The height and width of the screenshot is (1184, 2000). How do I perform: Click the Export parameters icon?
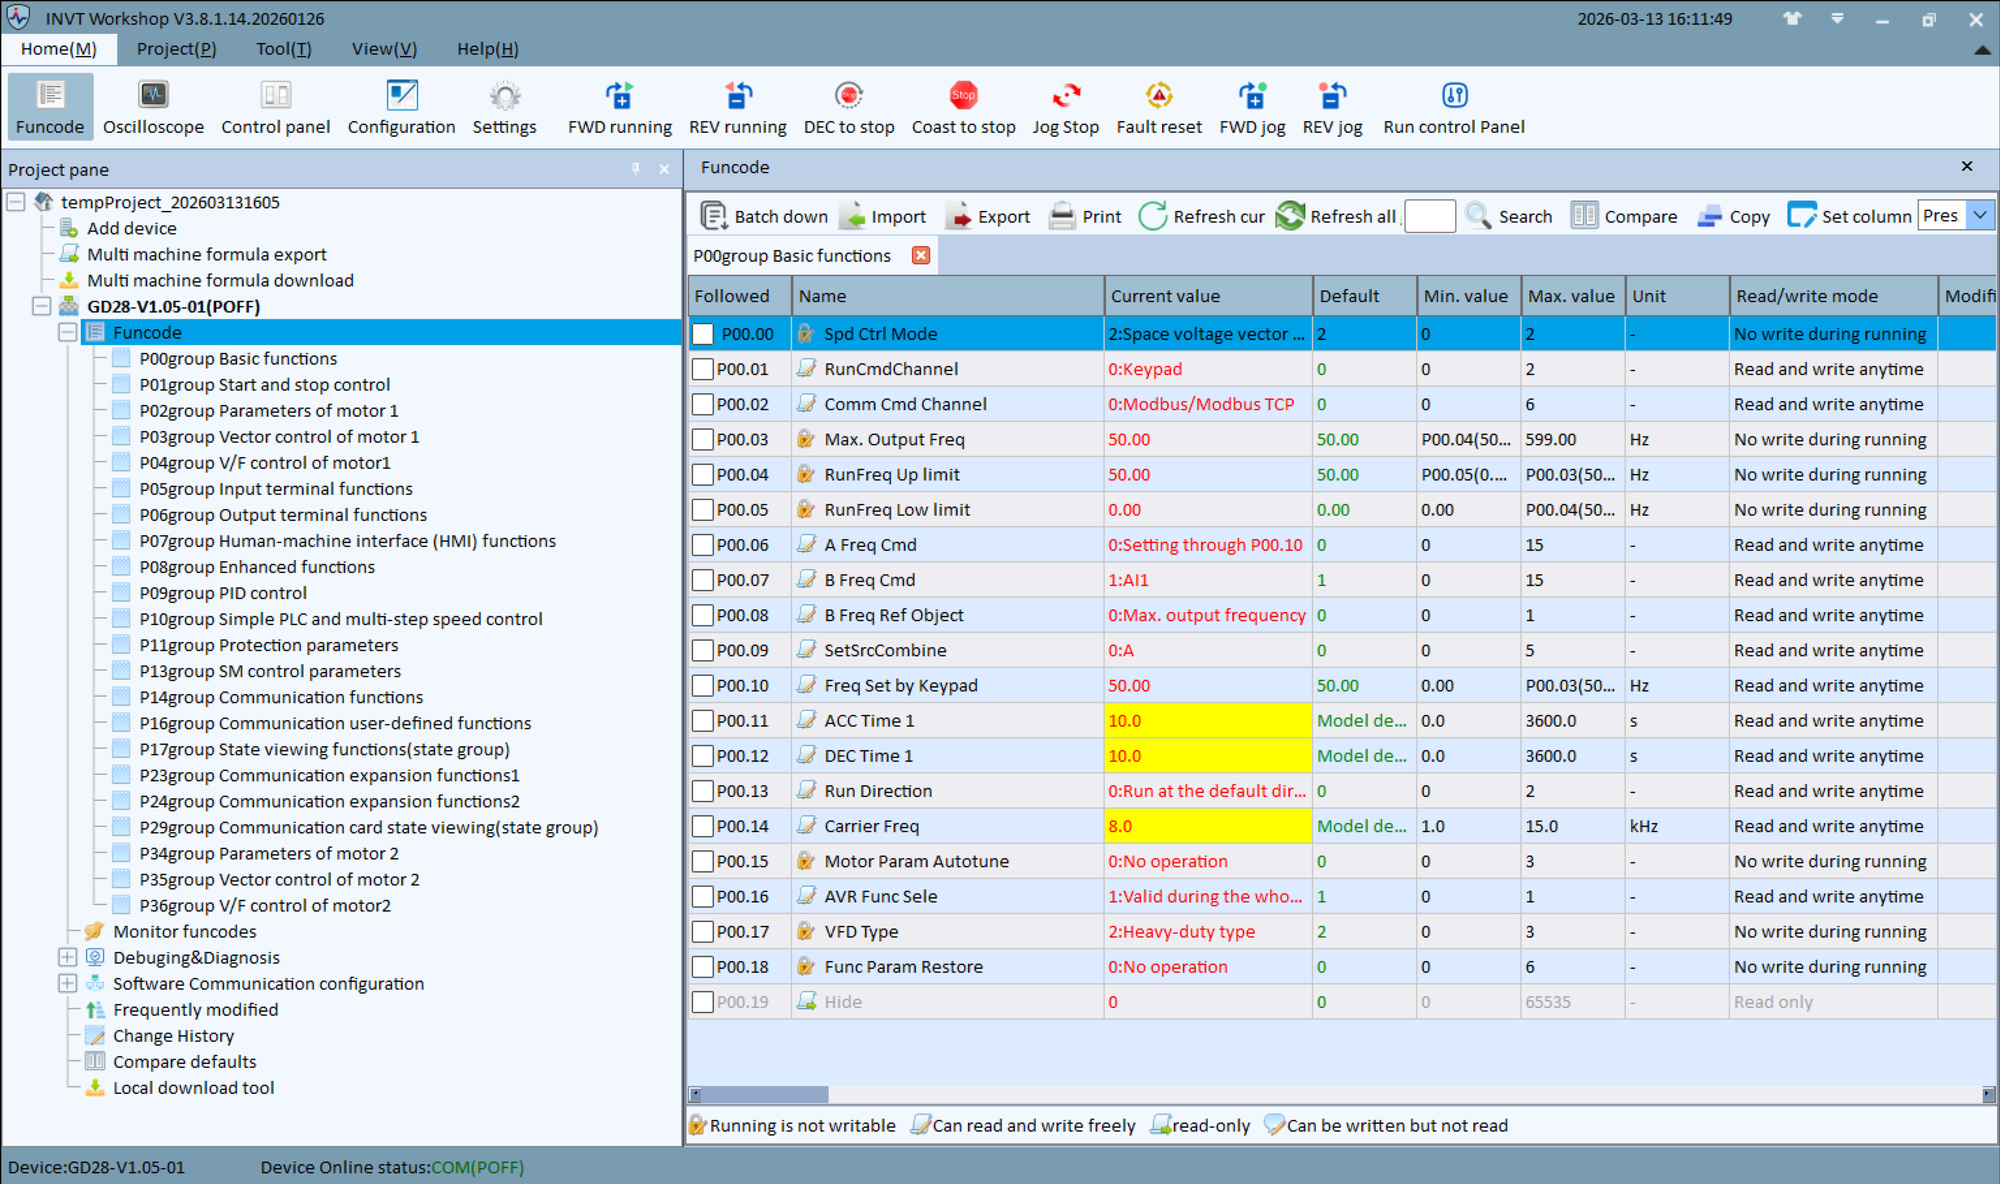(x=958, y=216)
